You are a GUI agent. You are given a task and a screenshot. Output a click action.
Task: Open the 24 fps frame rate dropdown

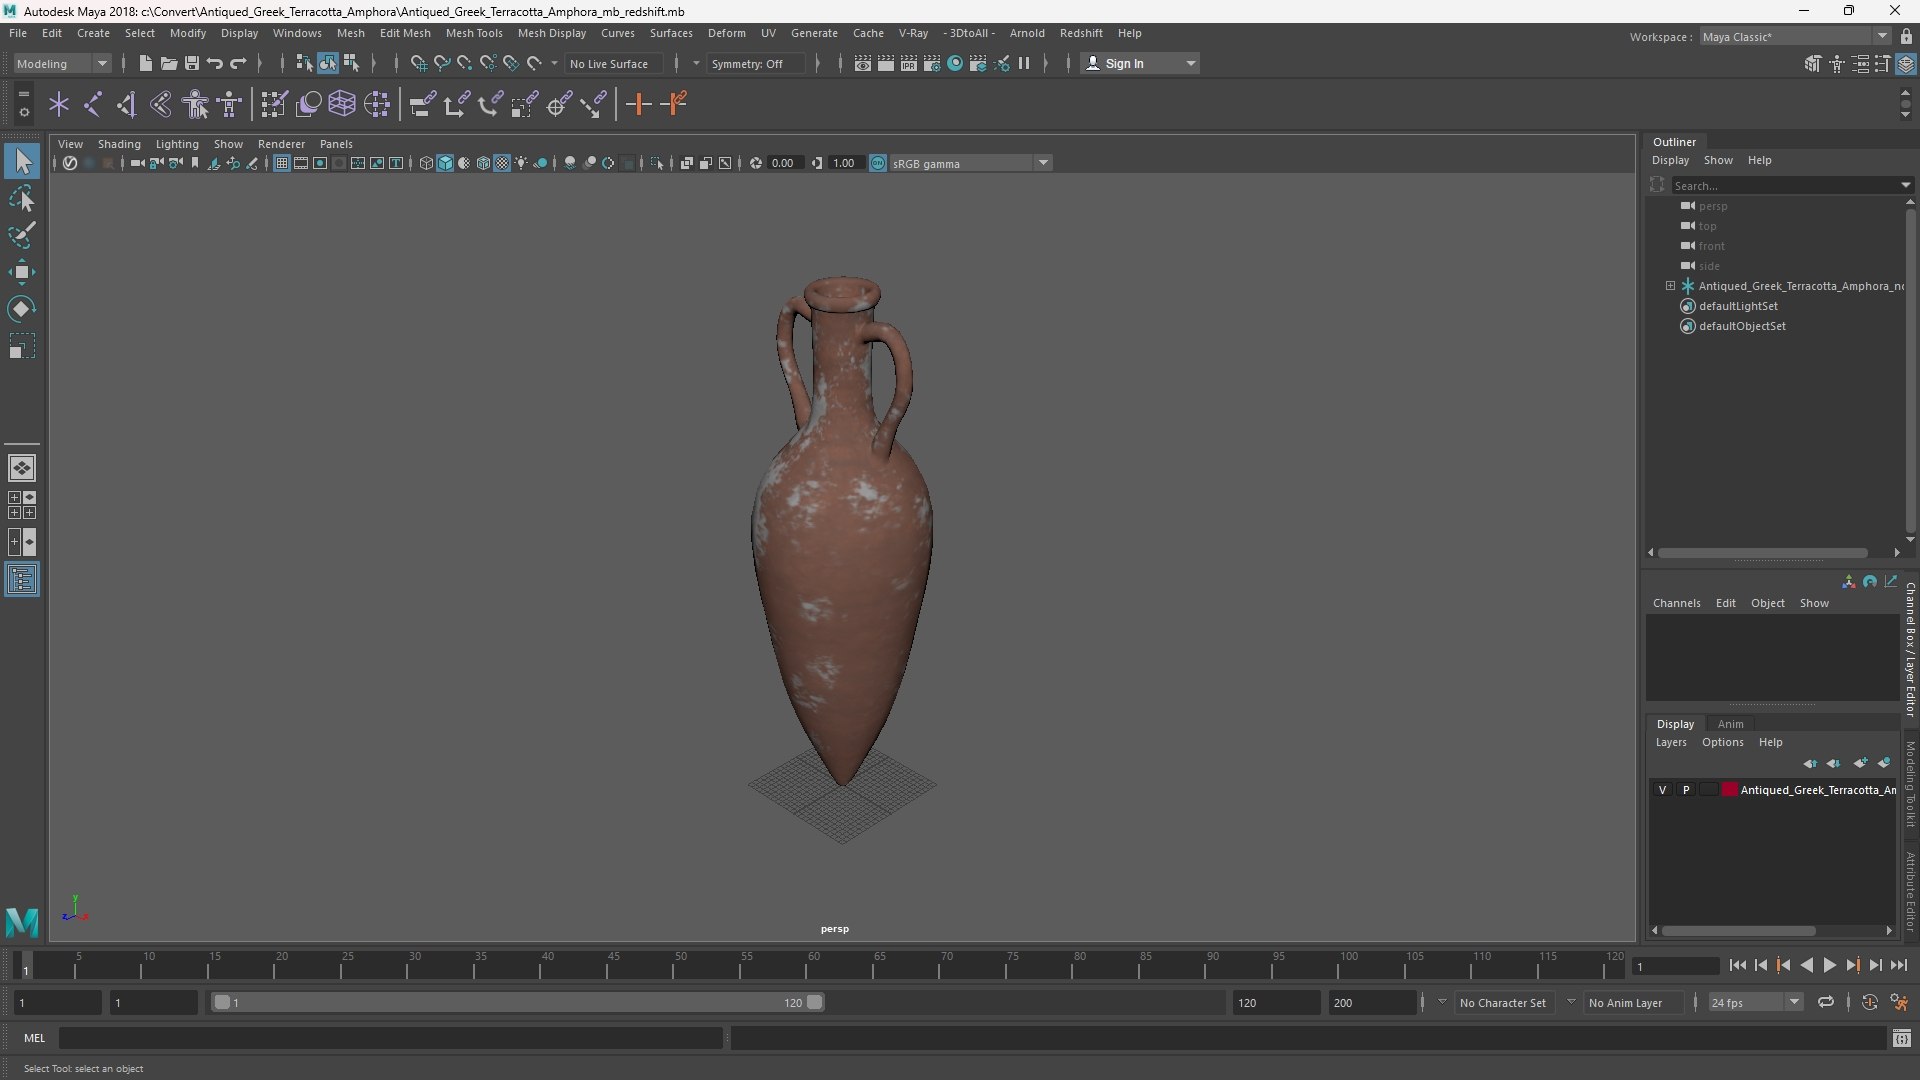click(1755, 1002)
